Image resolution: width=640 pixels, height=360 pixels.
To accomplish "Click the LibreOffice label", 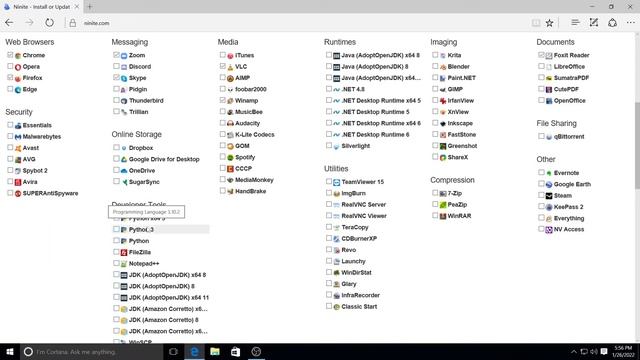I will (x=569, y=67).
